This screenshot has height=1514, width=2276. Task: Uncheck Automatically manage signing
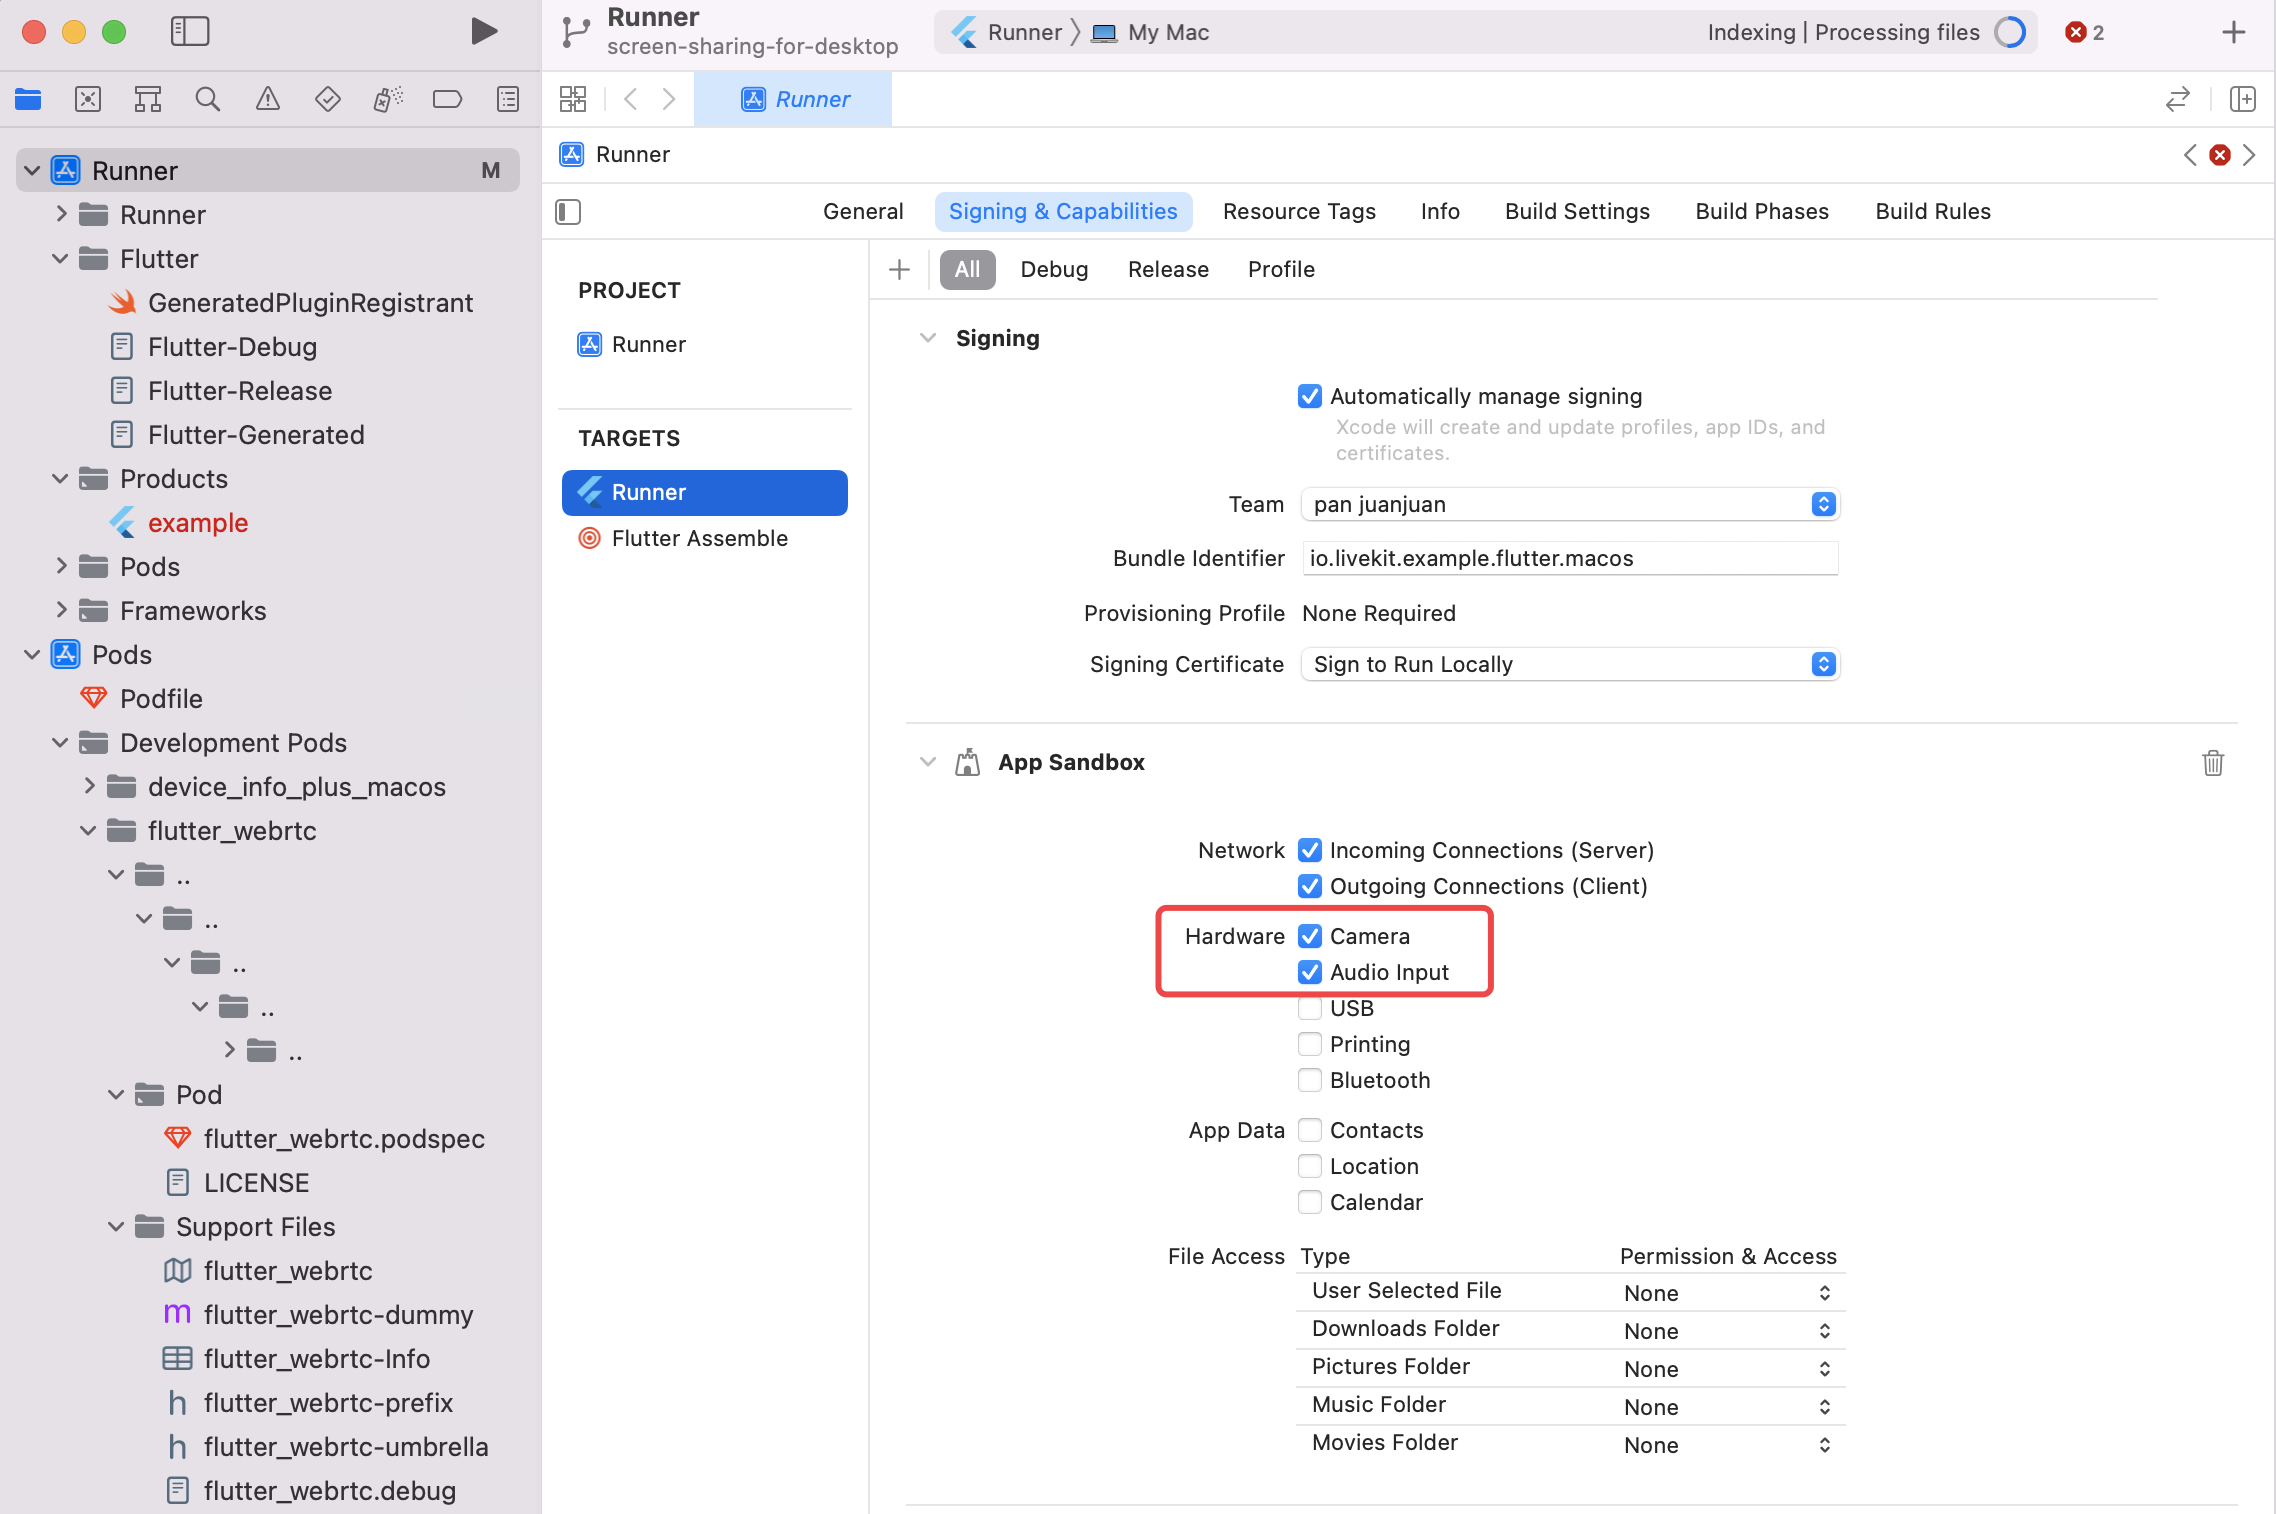tap(1310, 396)
